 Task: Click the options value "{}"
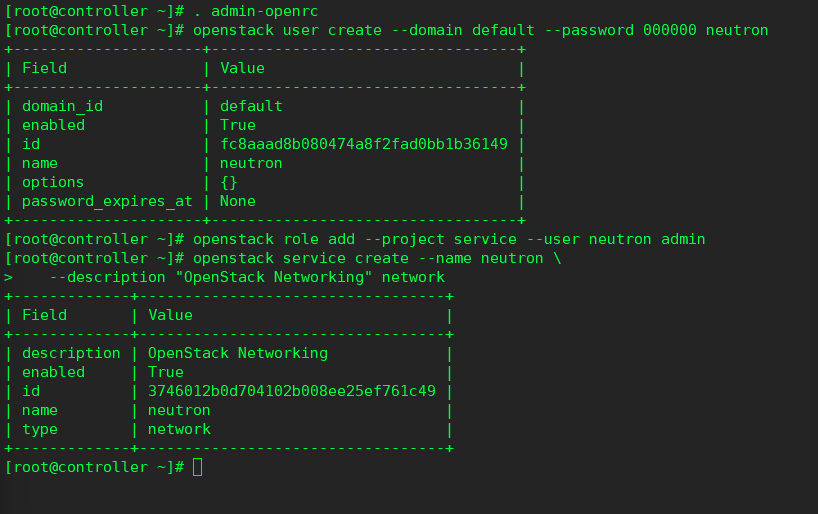tap(229, 182)
